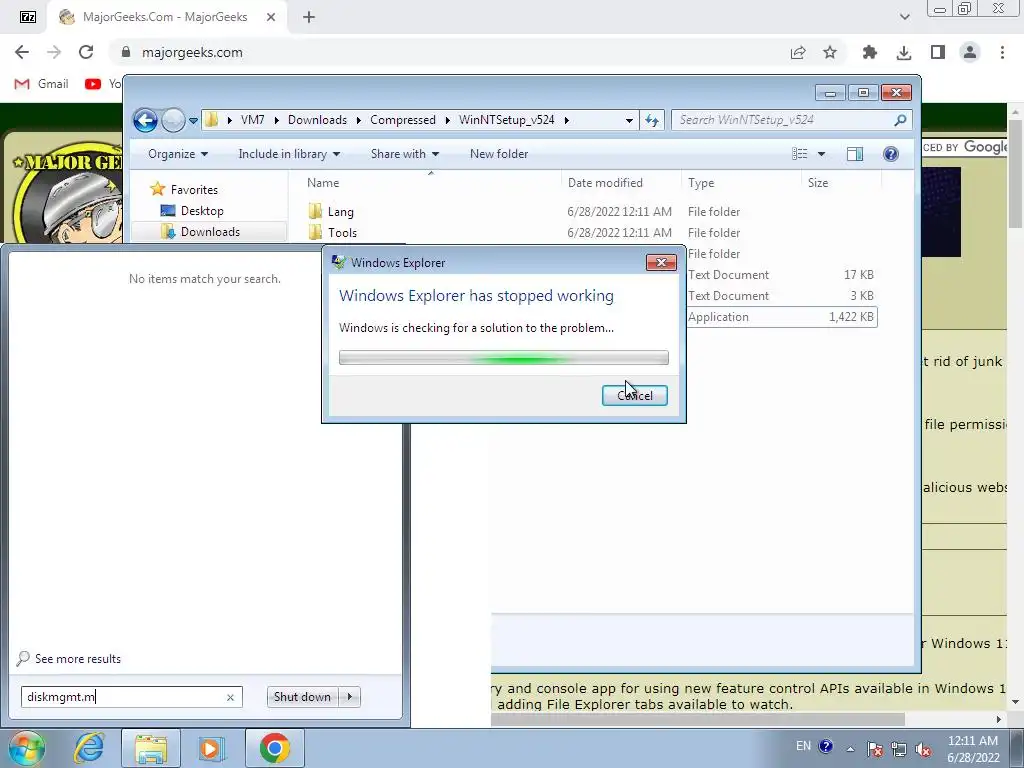The width and height of the screenshot is (1024, 768).
Task: Sort by Name column header
Action: [430, 183]
